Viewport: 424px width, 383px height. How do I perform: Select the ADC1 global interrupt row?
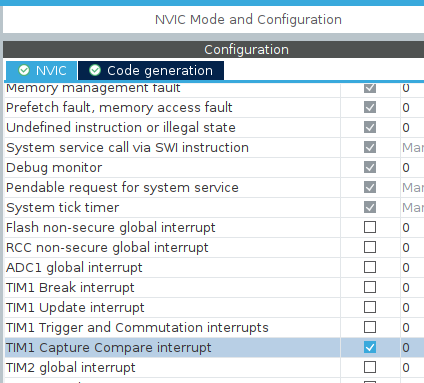[x=214, y=267]
